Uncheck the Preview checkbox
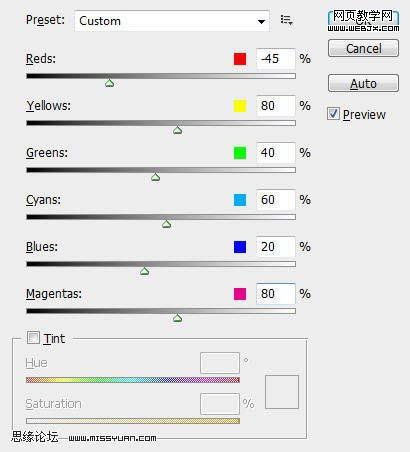410x452 pixels. coord(334,114)
